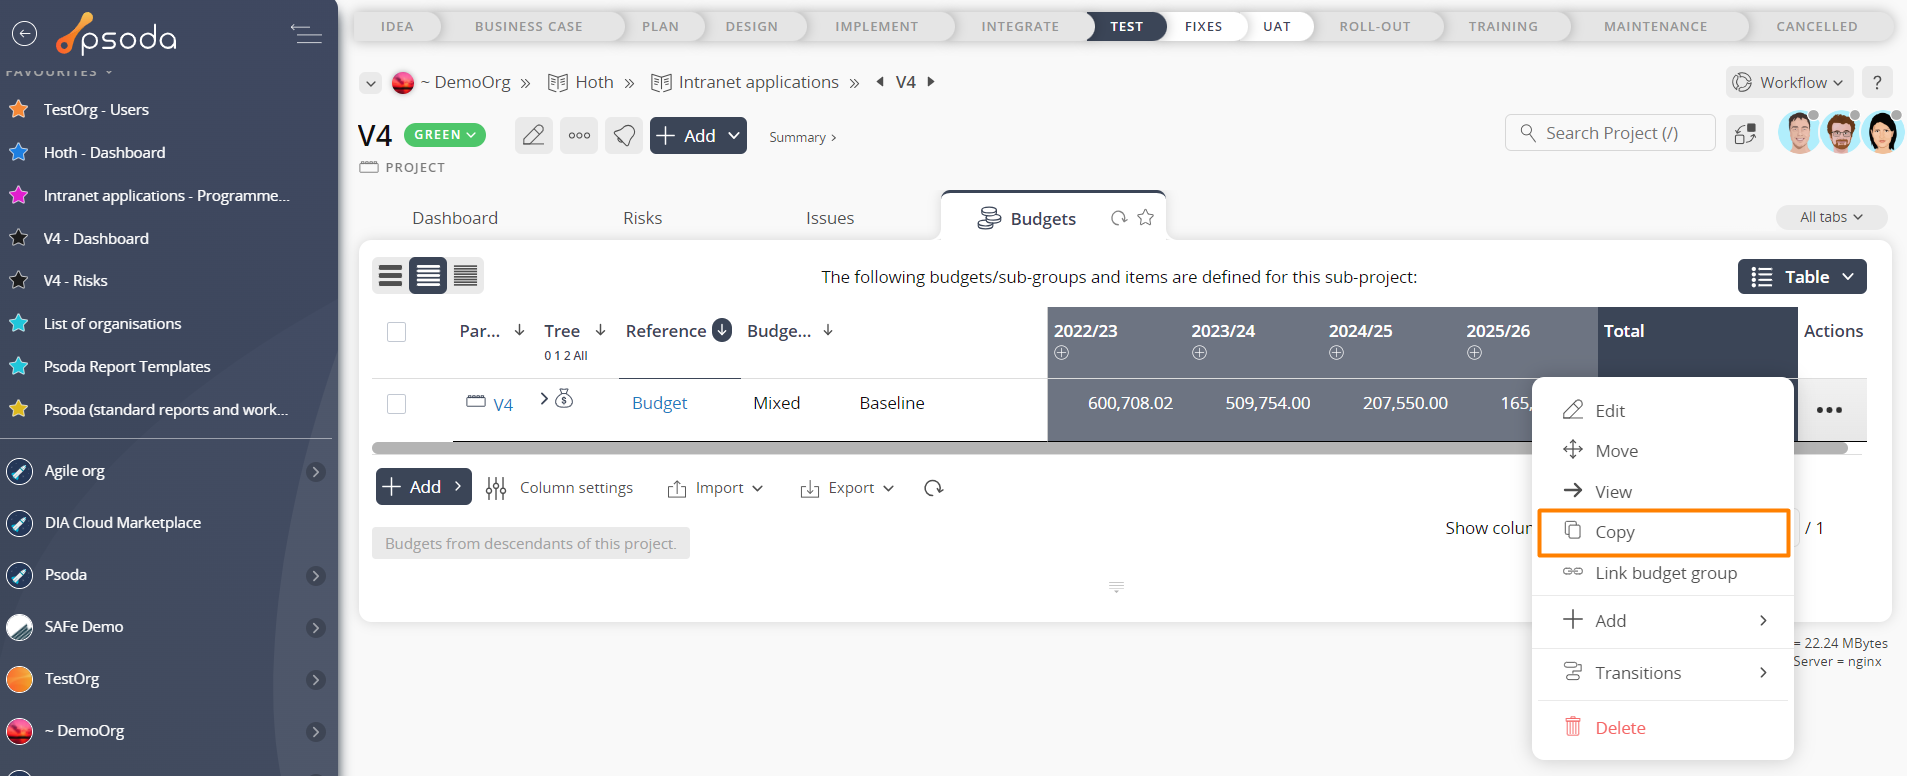Collapse the sidebar with the menu icon

point(306,34)
